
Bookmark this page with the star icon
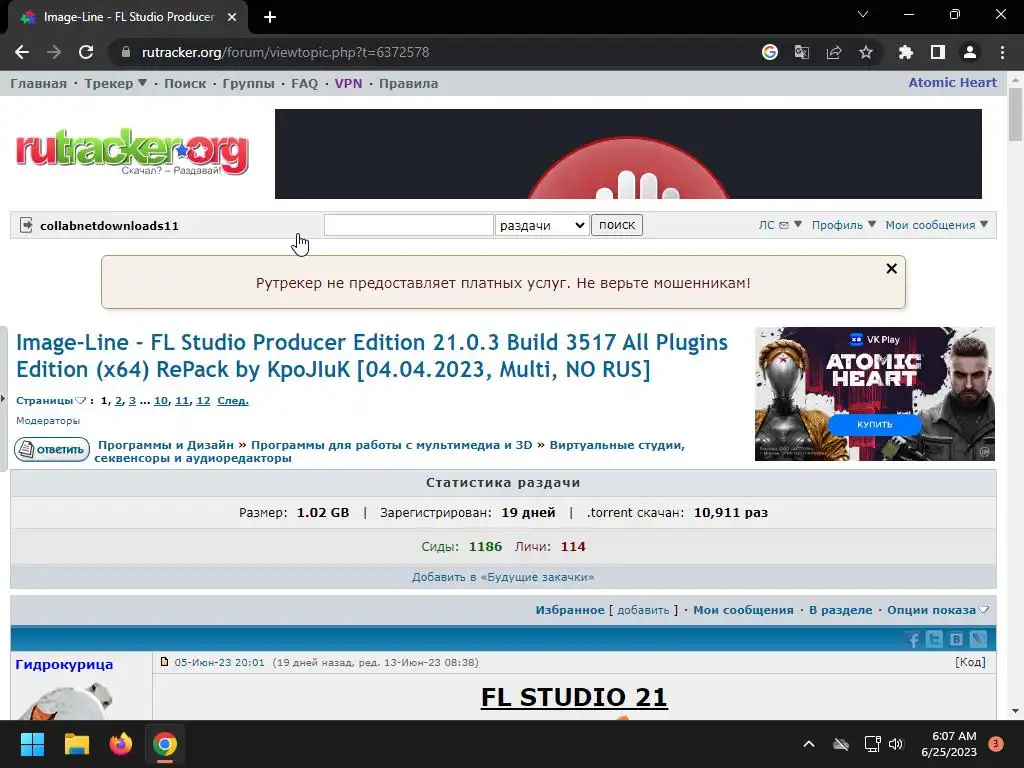click(866, 52)
